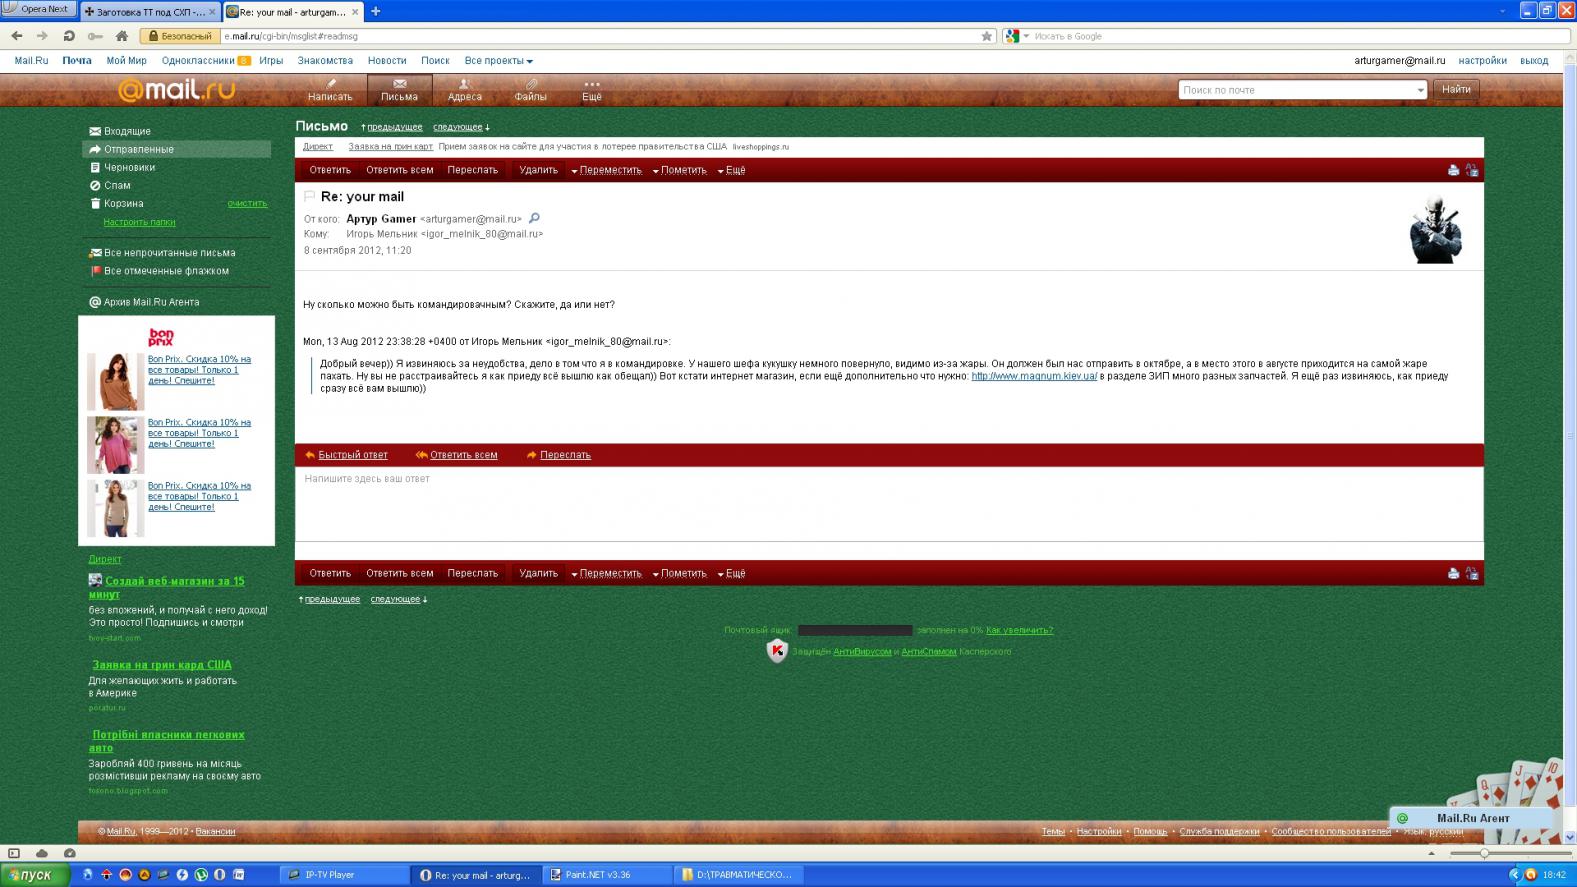Open new browser tab with plus button

pos(376,11)
